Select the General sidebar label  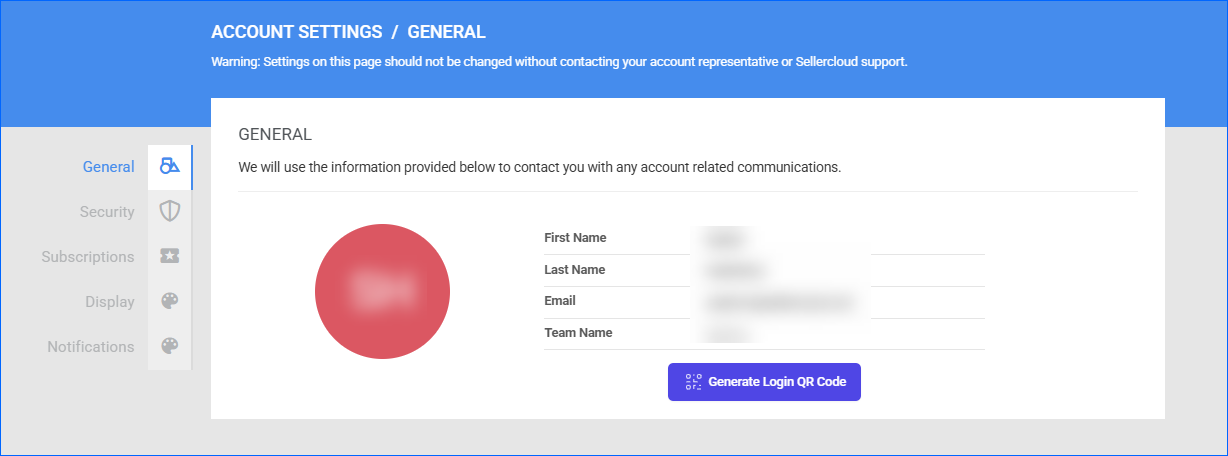point(108,167)
